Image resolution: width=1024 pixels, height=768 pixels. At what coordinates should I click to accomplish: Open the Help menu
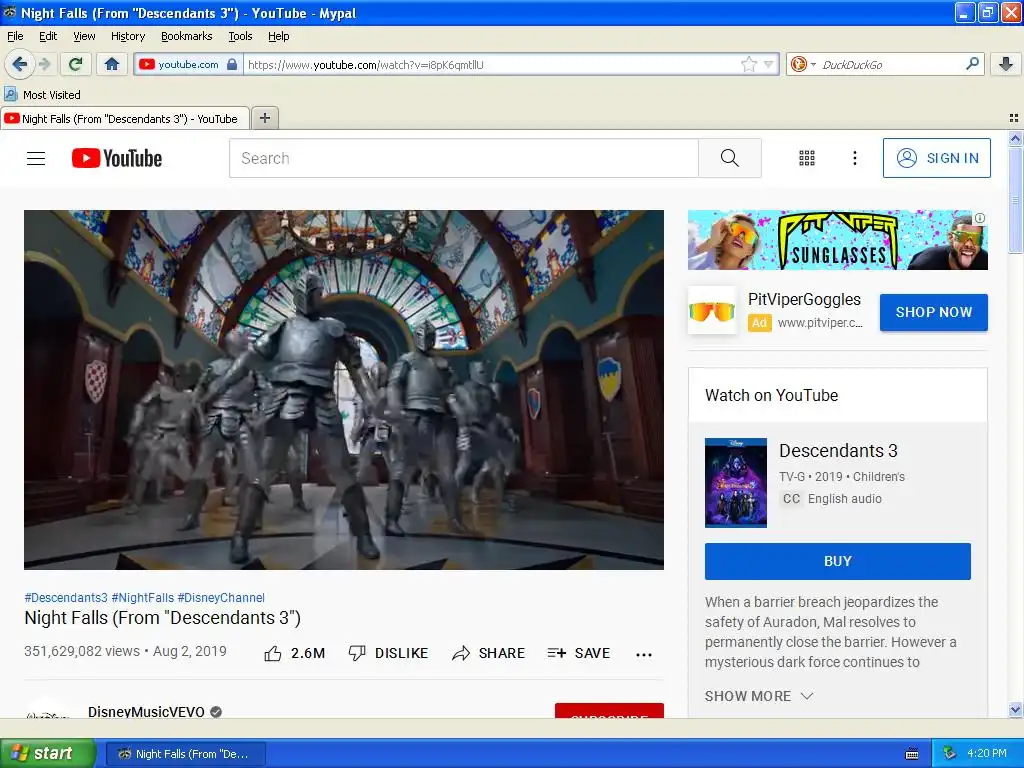(x=278, y=36)
